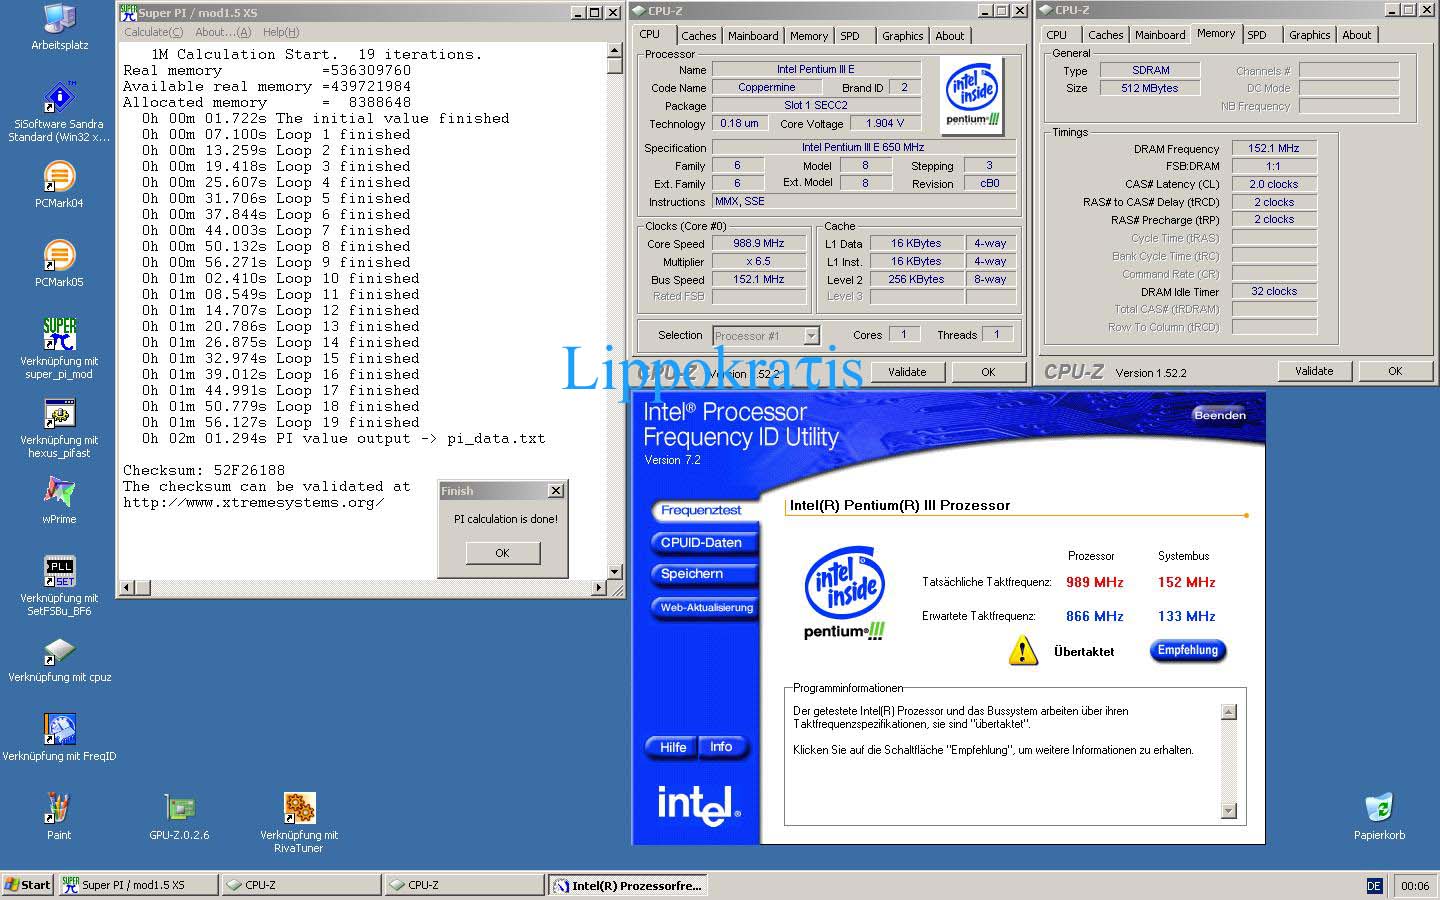Click the Empfehlung button
Screen dimensions: 1440x900
(x=1188, y=650)
